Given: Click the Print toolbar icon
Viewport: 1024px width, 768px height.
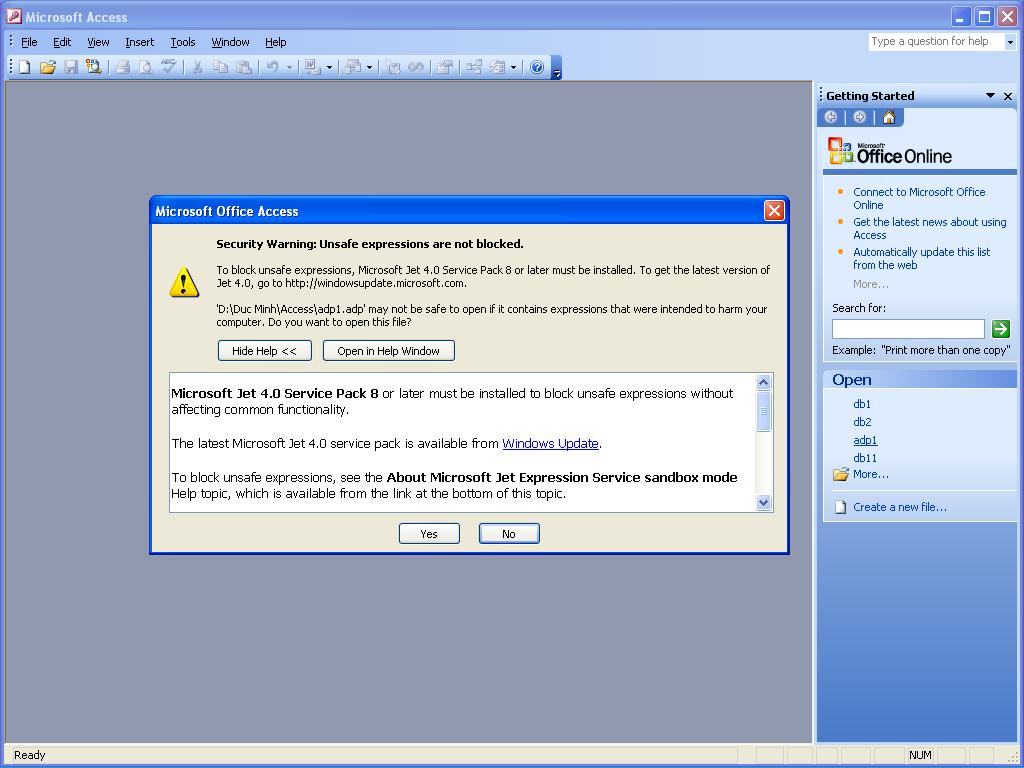Looking at the screenshot, I should pyautogui.click(x=122, y=67).
